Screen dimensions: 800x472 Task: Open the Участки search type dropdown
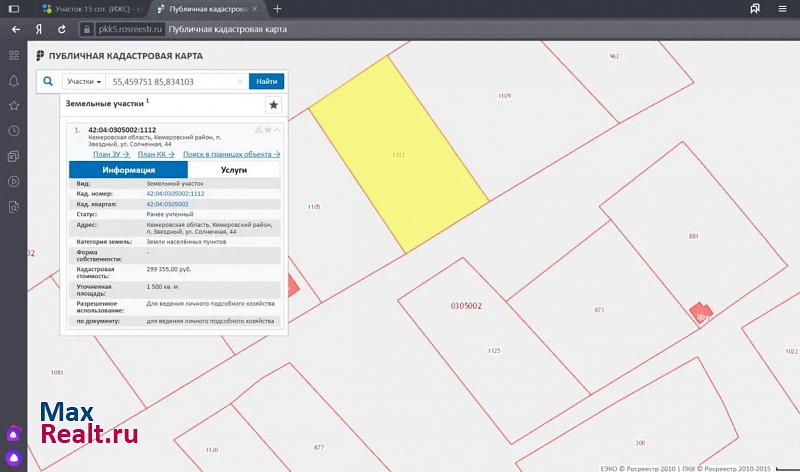coord(84,81)
